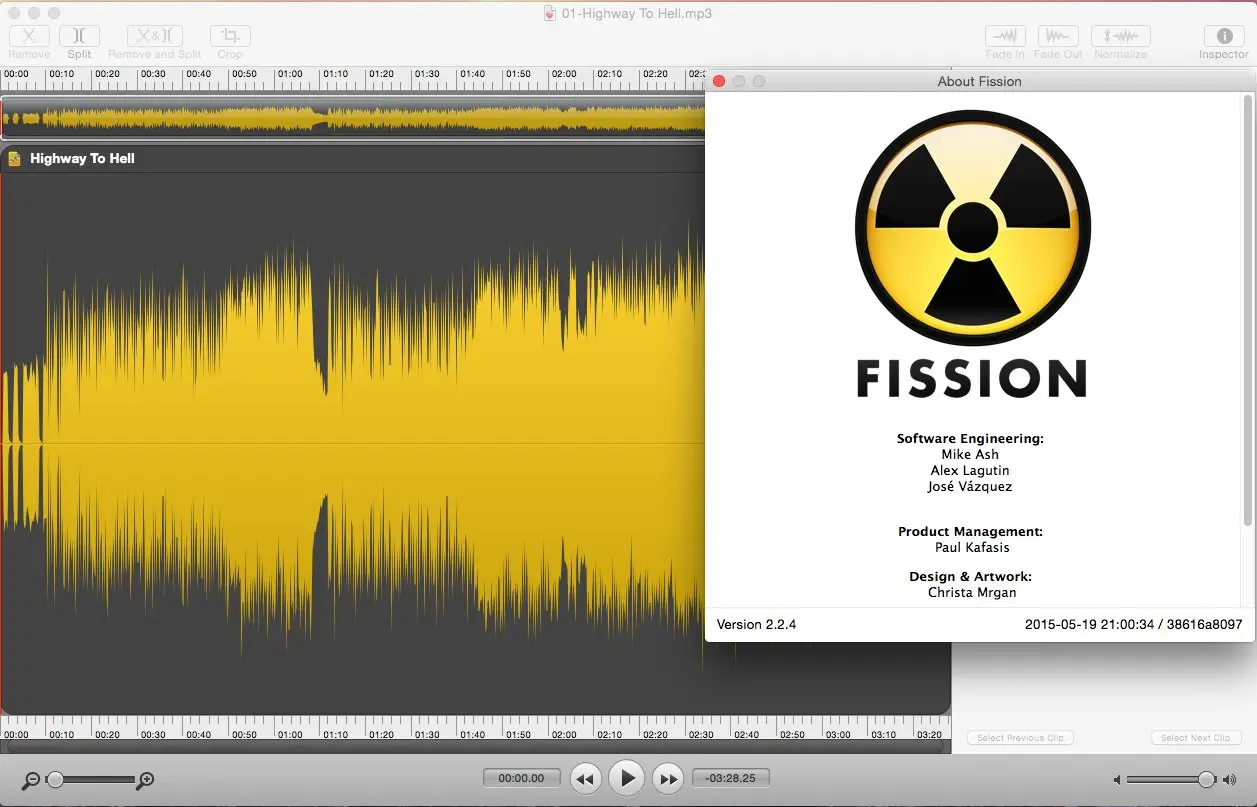Click the zoom in magnifier icon
Image resolution: width=1257 pixels, height=807 pixels.
[x=146, y=780]
